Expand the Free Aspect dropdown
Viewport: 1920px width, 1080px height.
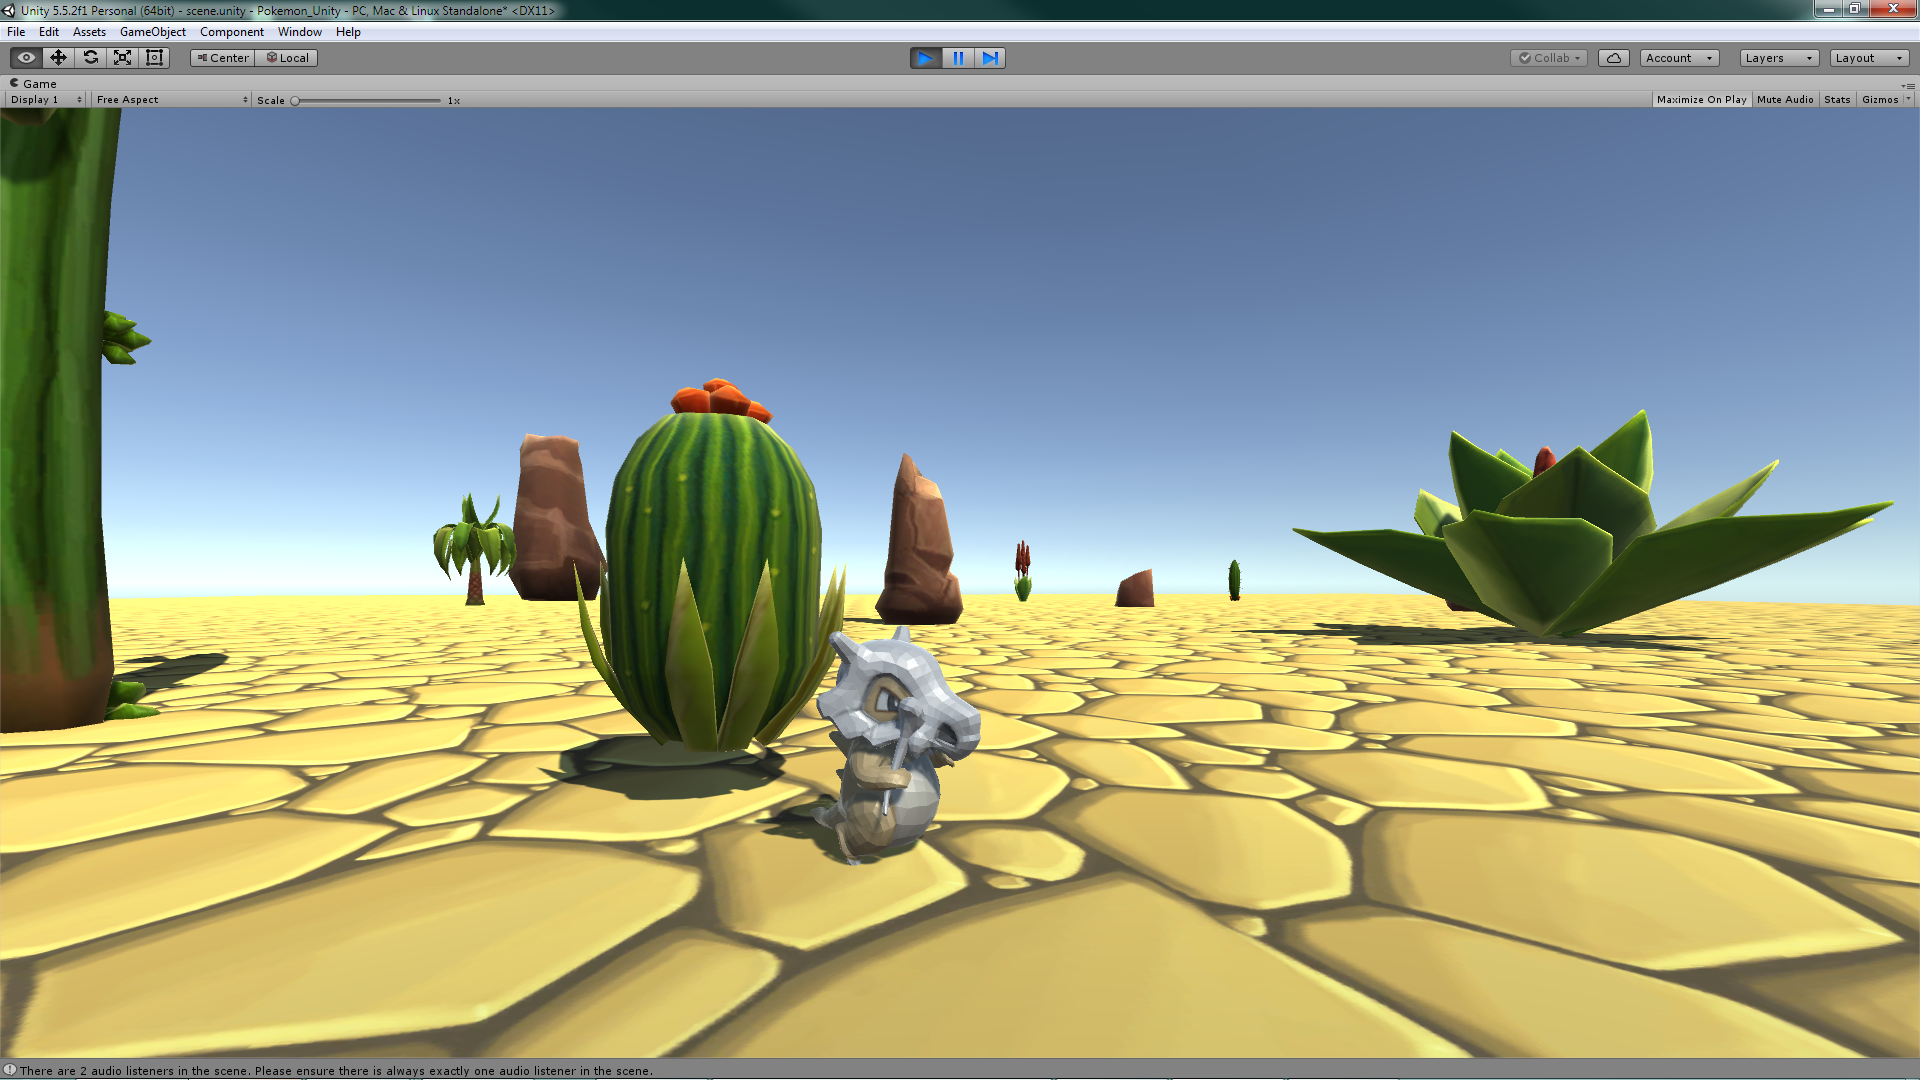[171, 100]
